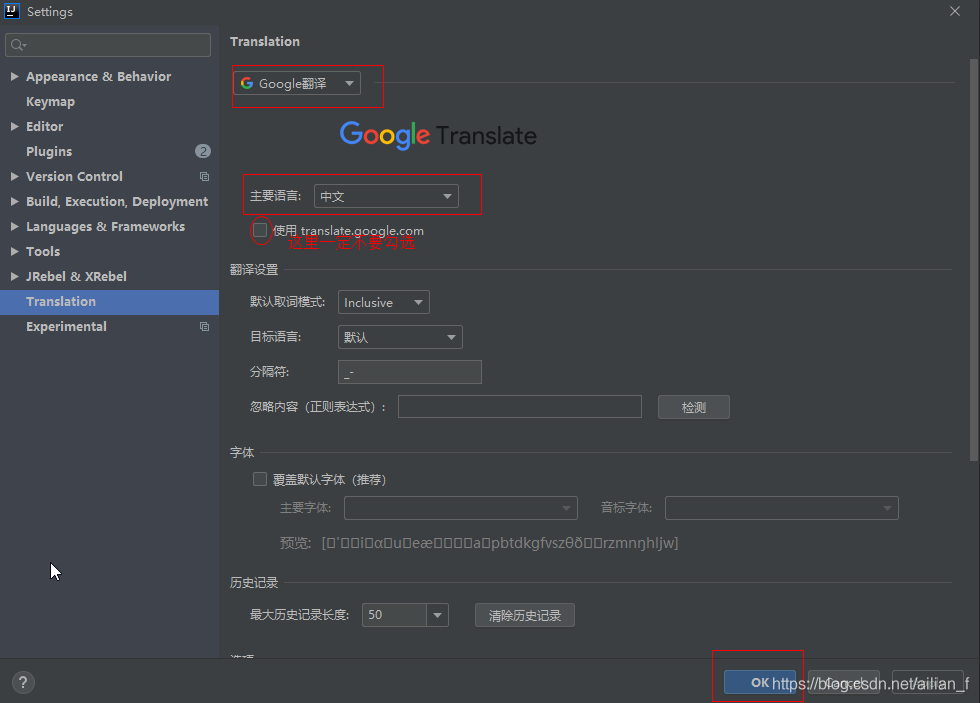The width and height of the screenshot is (980, 703).
Task: Click the copy-settings icon beside Experimental
Action: (204, 326)
